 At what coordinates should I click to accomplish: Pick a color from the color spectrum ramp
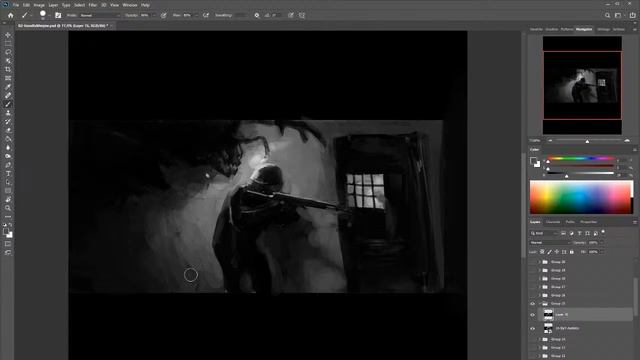click(581, 198)
